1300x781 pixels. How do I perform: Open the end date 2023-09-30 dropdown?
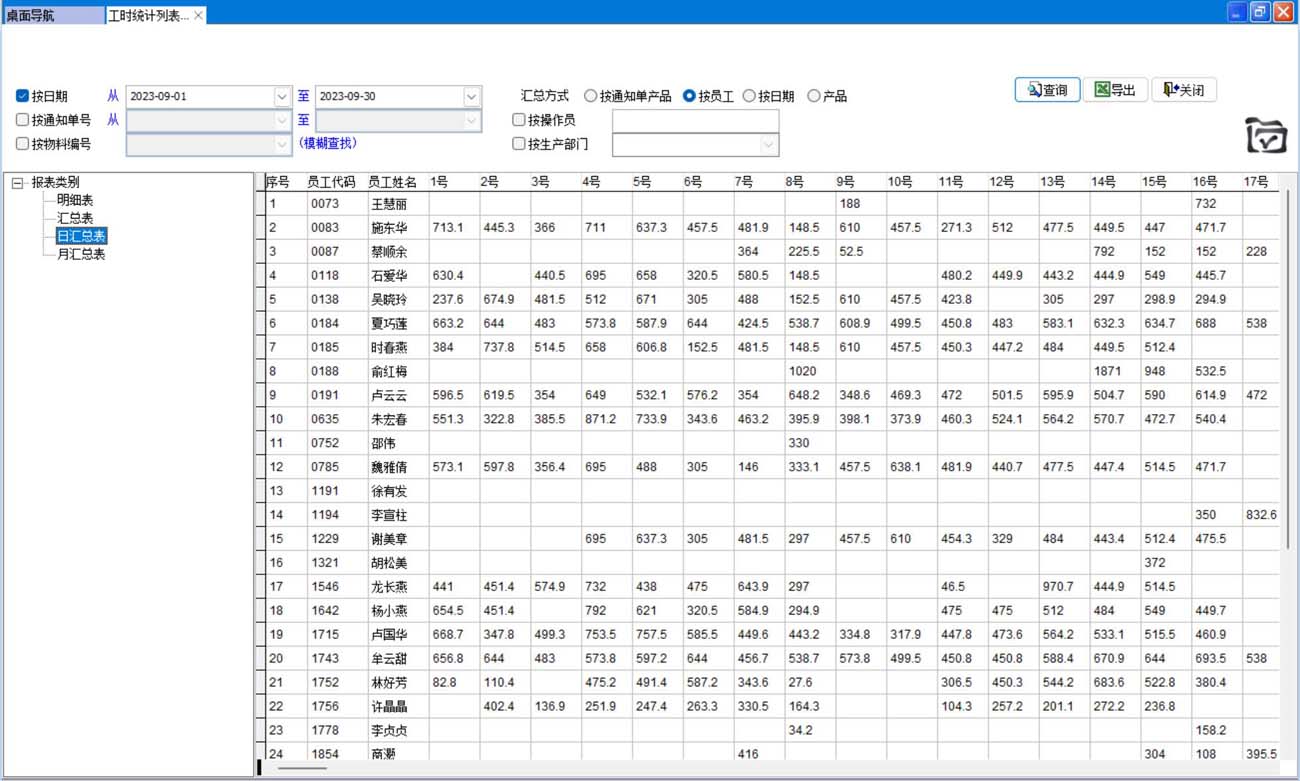pyautogui.click(x=471, y=97)
